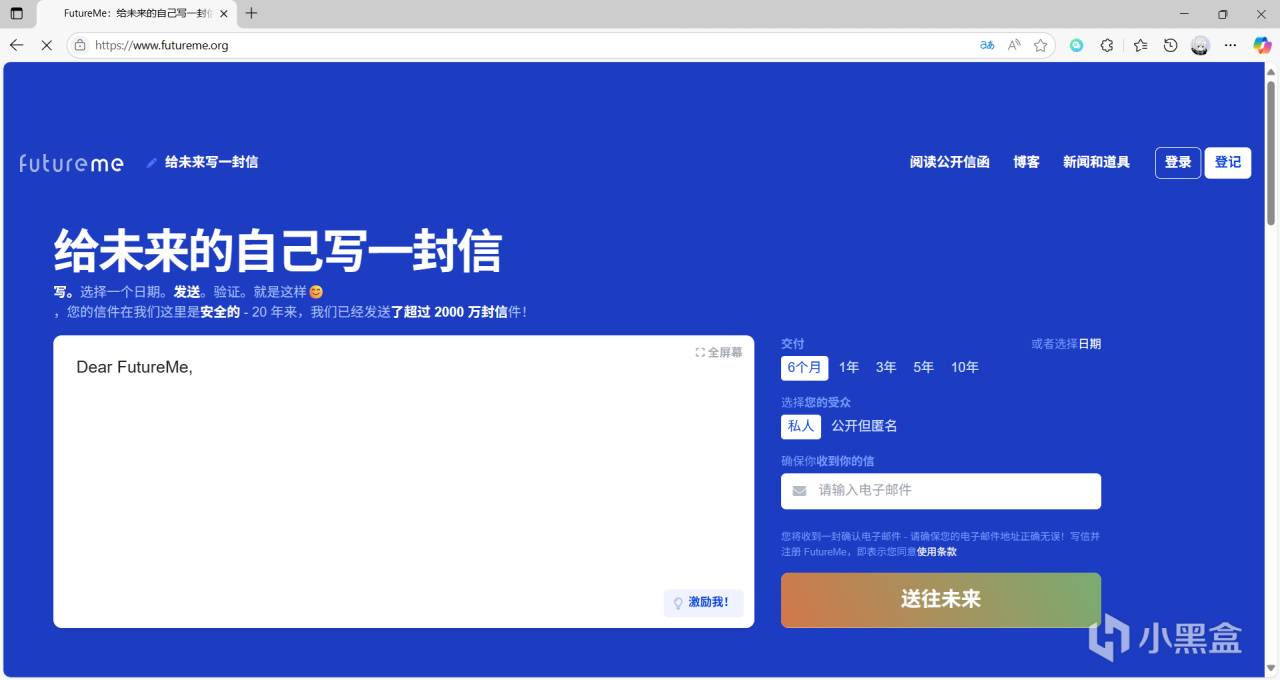Select 3年 delivery option
The image size is (1280, 680).
(x=886, y=368)
